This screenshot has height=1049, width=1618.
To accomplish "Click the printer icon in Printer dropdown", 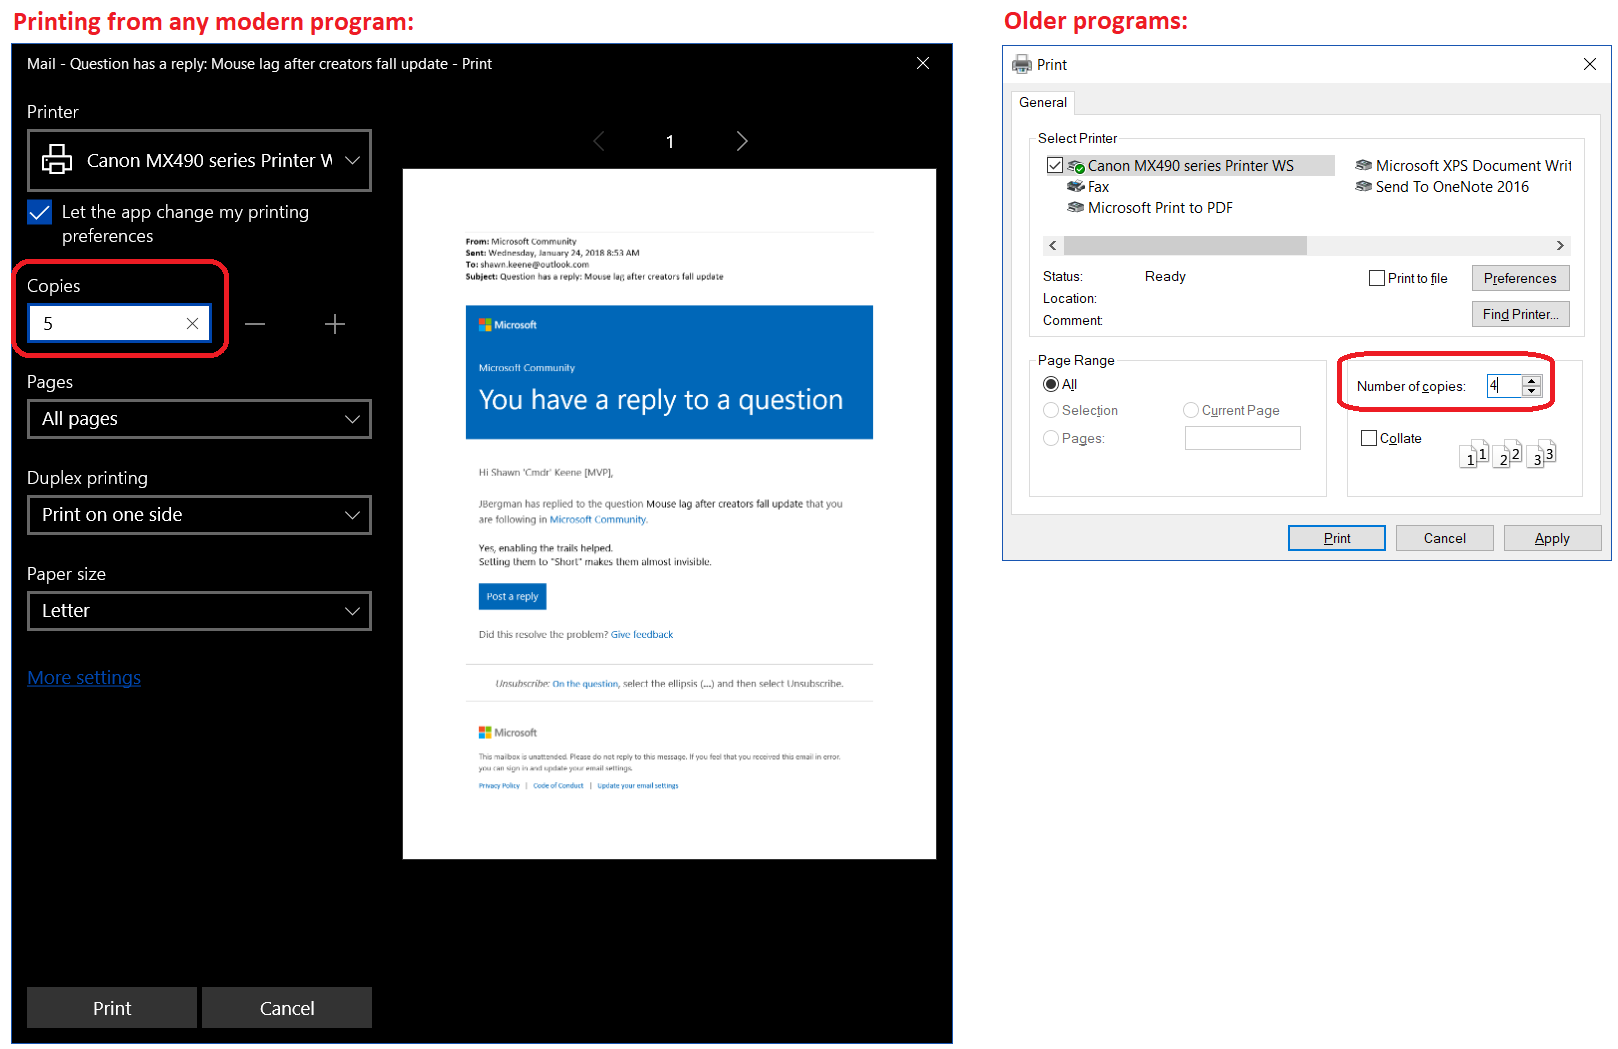I will pos(57,160).
